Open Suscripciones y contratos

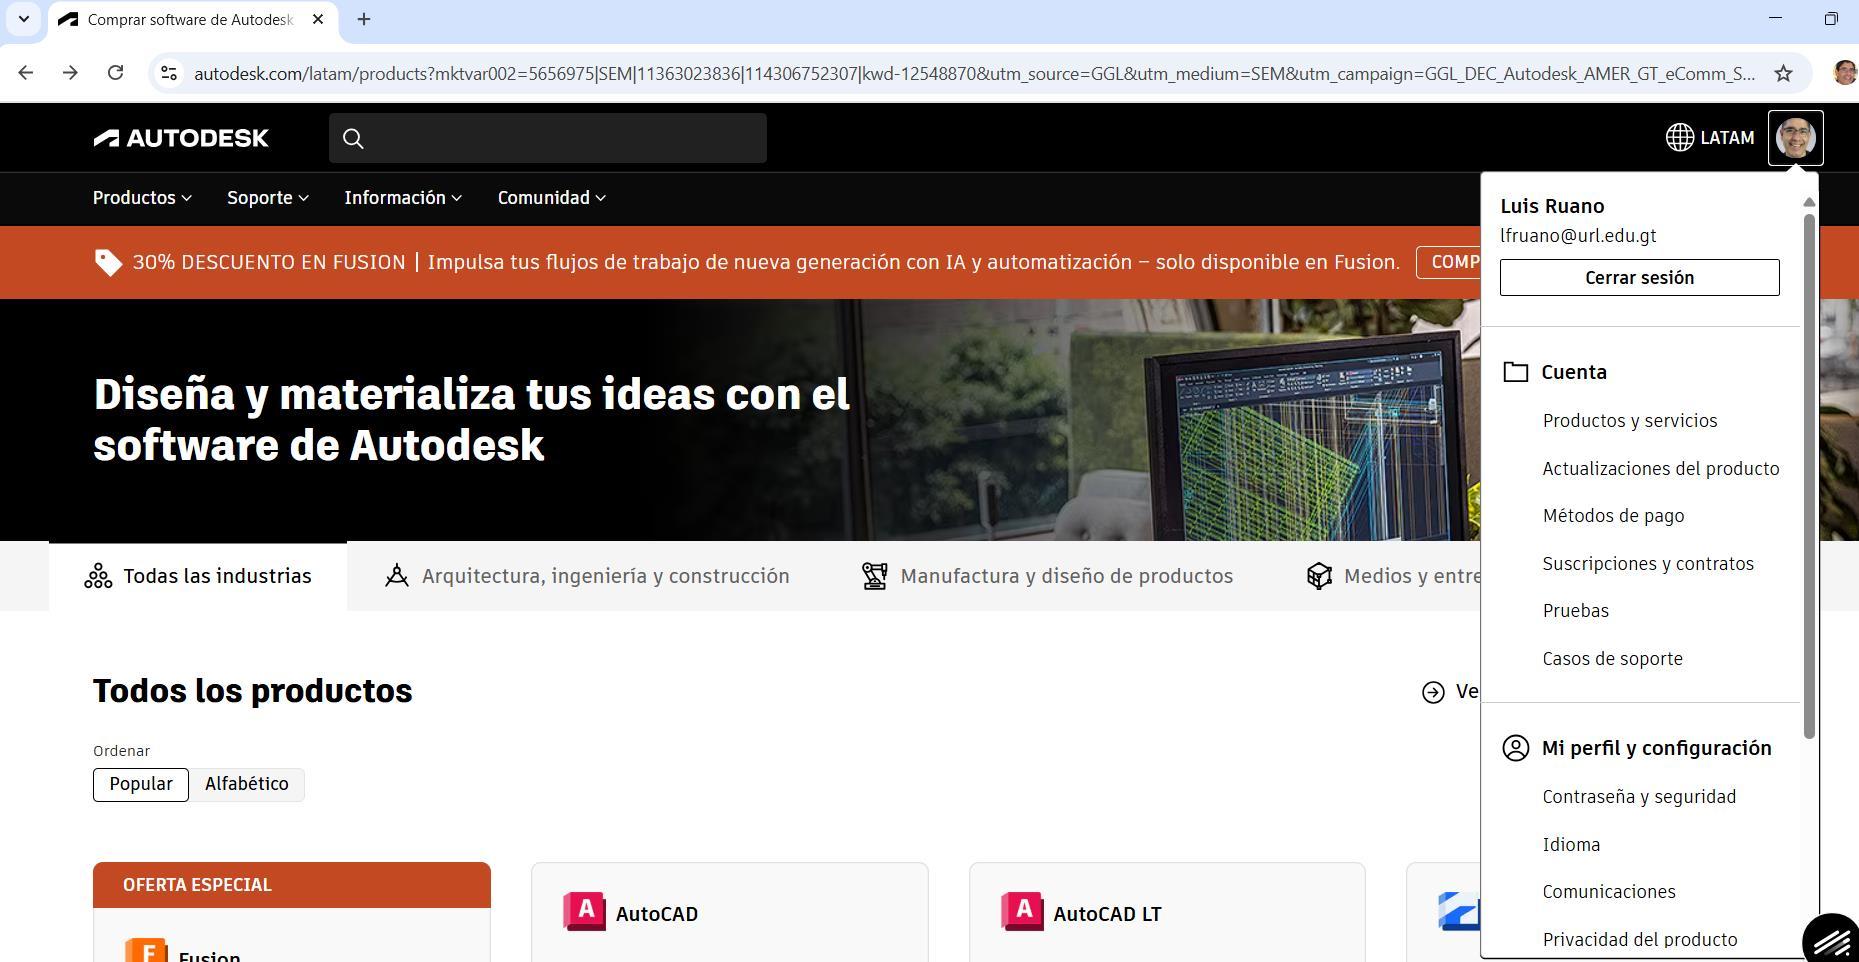coord(1648,564)
